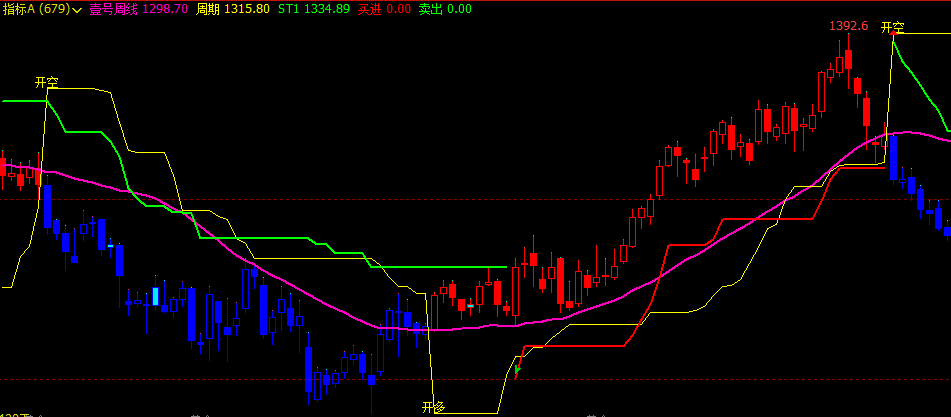Click the 开空 signal label next to 1392.6
951x417 pixels.
(x=893, y=27)
